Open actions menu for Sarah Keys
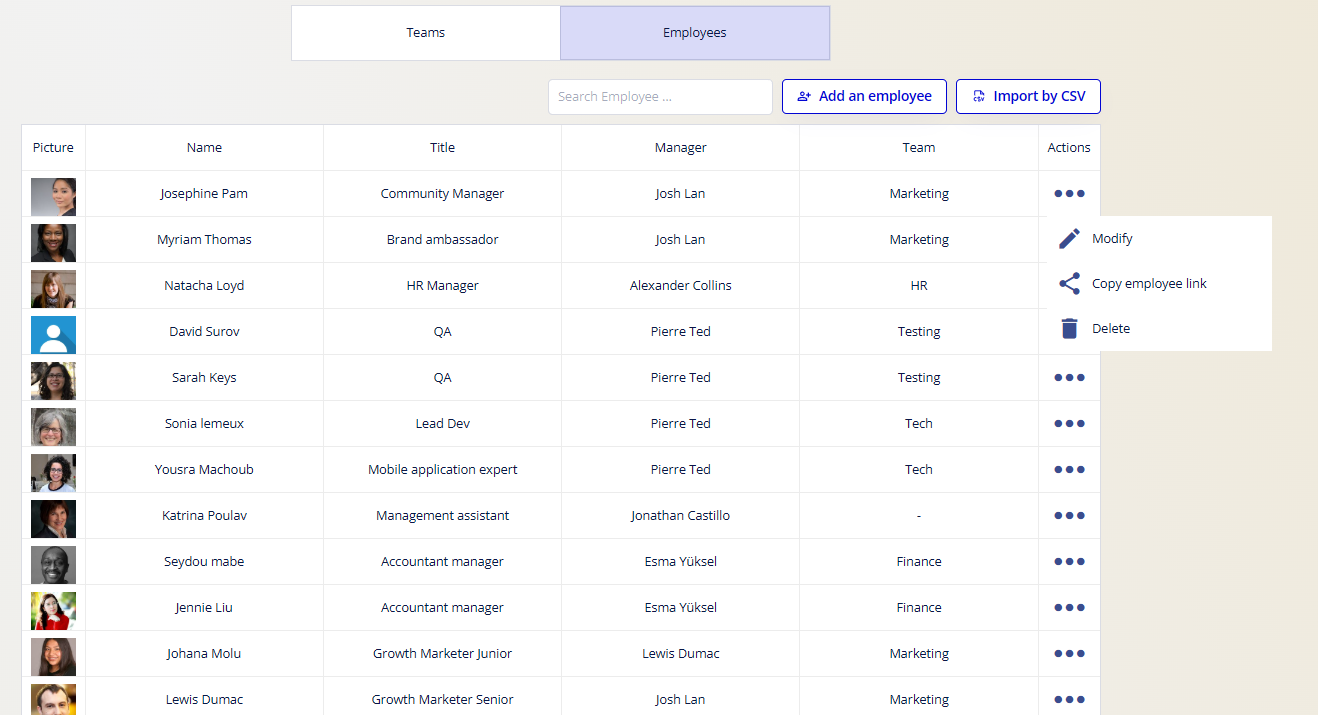The width and height of the screenshot is (1318, 715). point(1069,378)
